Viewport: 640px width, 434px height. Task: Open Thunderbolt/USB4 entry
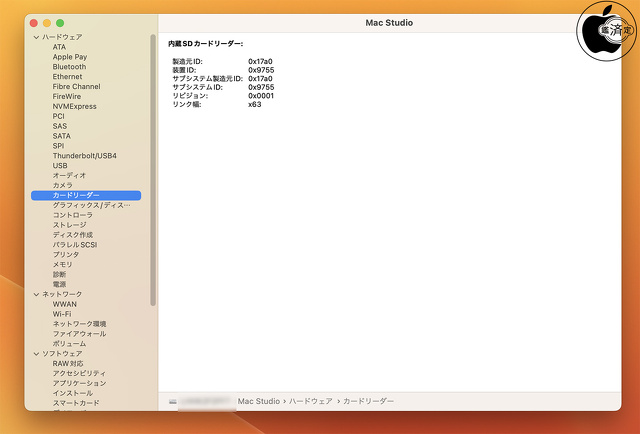[84, 156]
